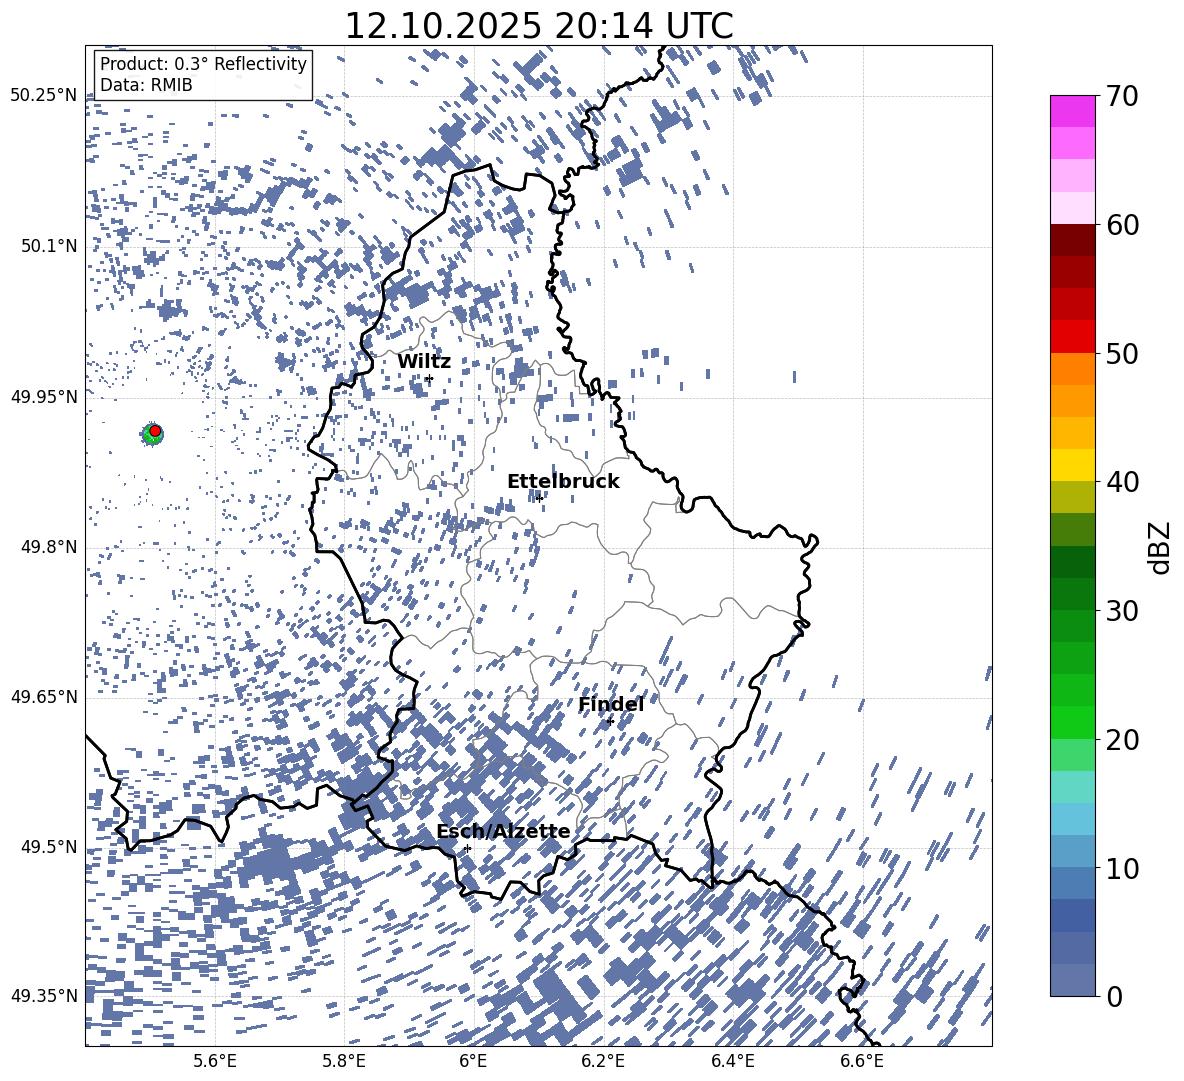The image size is (1184, 1081).
Task: Click the title 12.10.2025 20:14 UTC
Action: point(539,26)
